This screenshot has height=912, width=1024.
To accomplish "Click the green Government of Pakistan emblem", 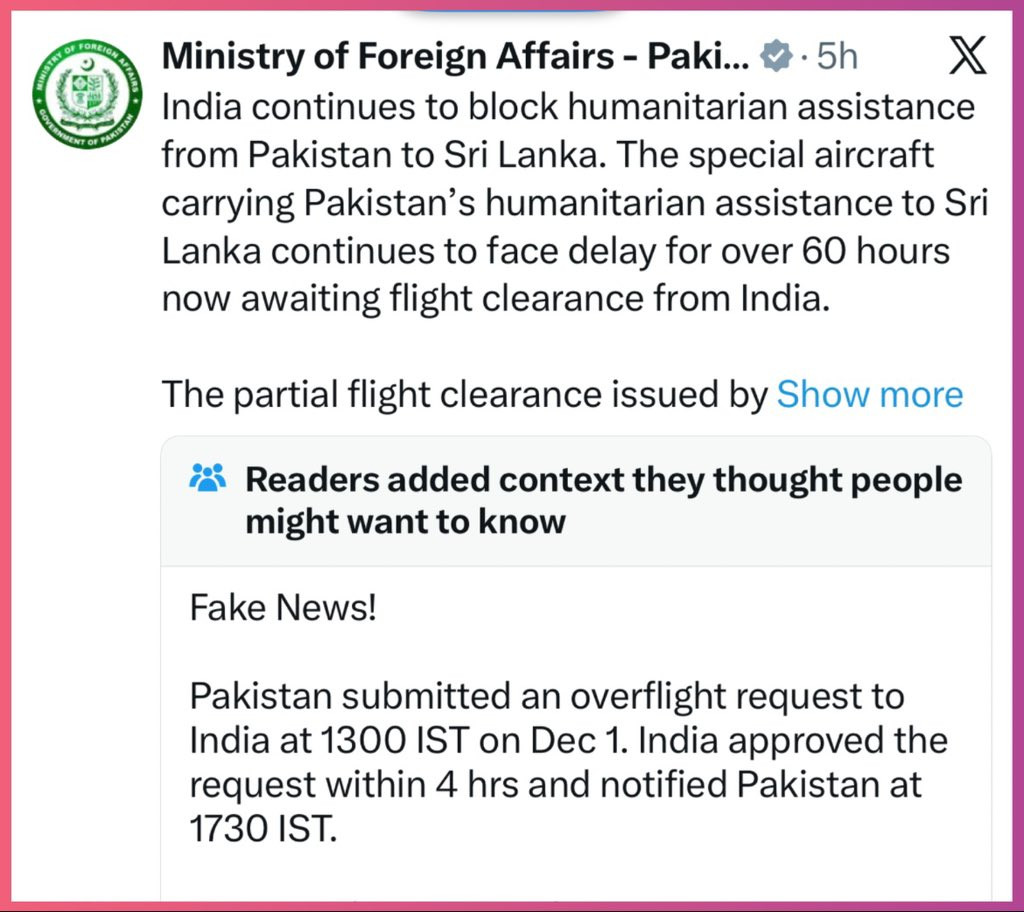I will pos(87,93).
